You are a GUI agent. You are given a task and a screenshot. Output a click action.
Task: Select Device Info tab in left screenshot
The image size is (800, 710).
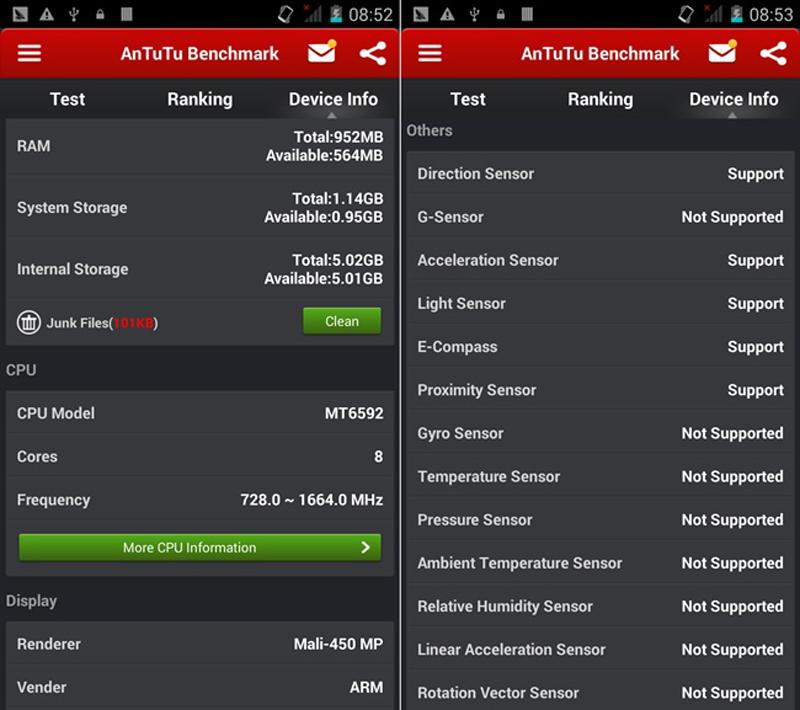click(333, 99)
